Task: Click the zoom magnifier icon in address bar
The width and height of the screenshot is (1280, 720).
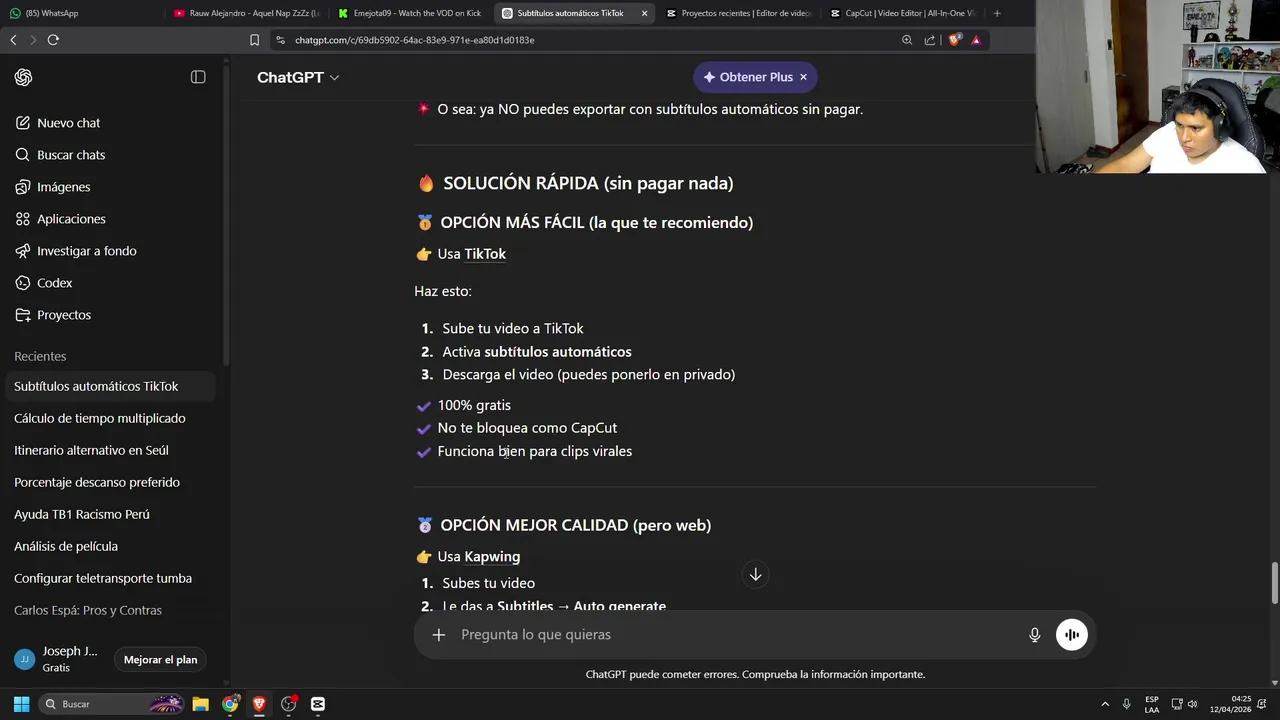Action: pyautogui.click(x=907, y=40)
